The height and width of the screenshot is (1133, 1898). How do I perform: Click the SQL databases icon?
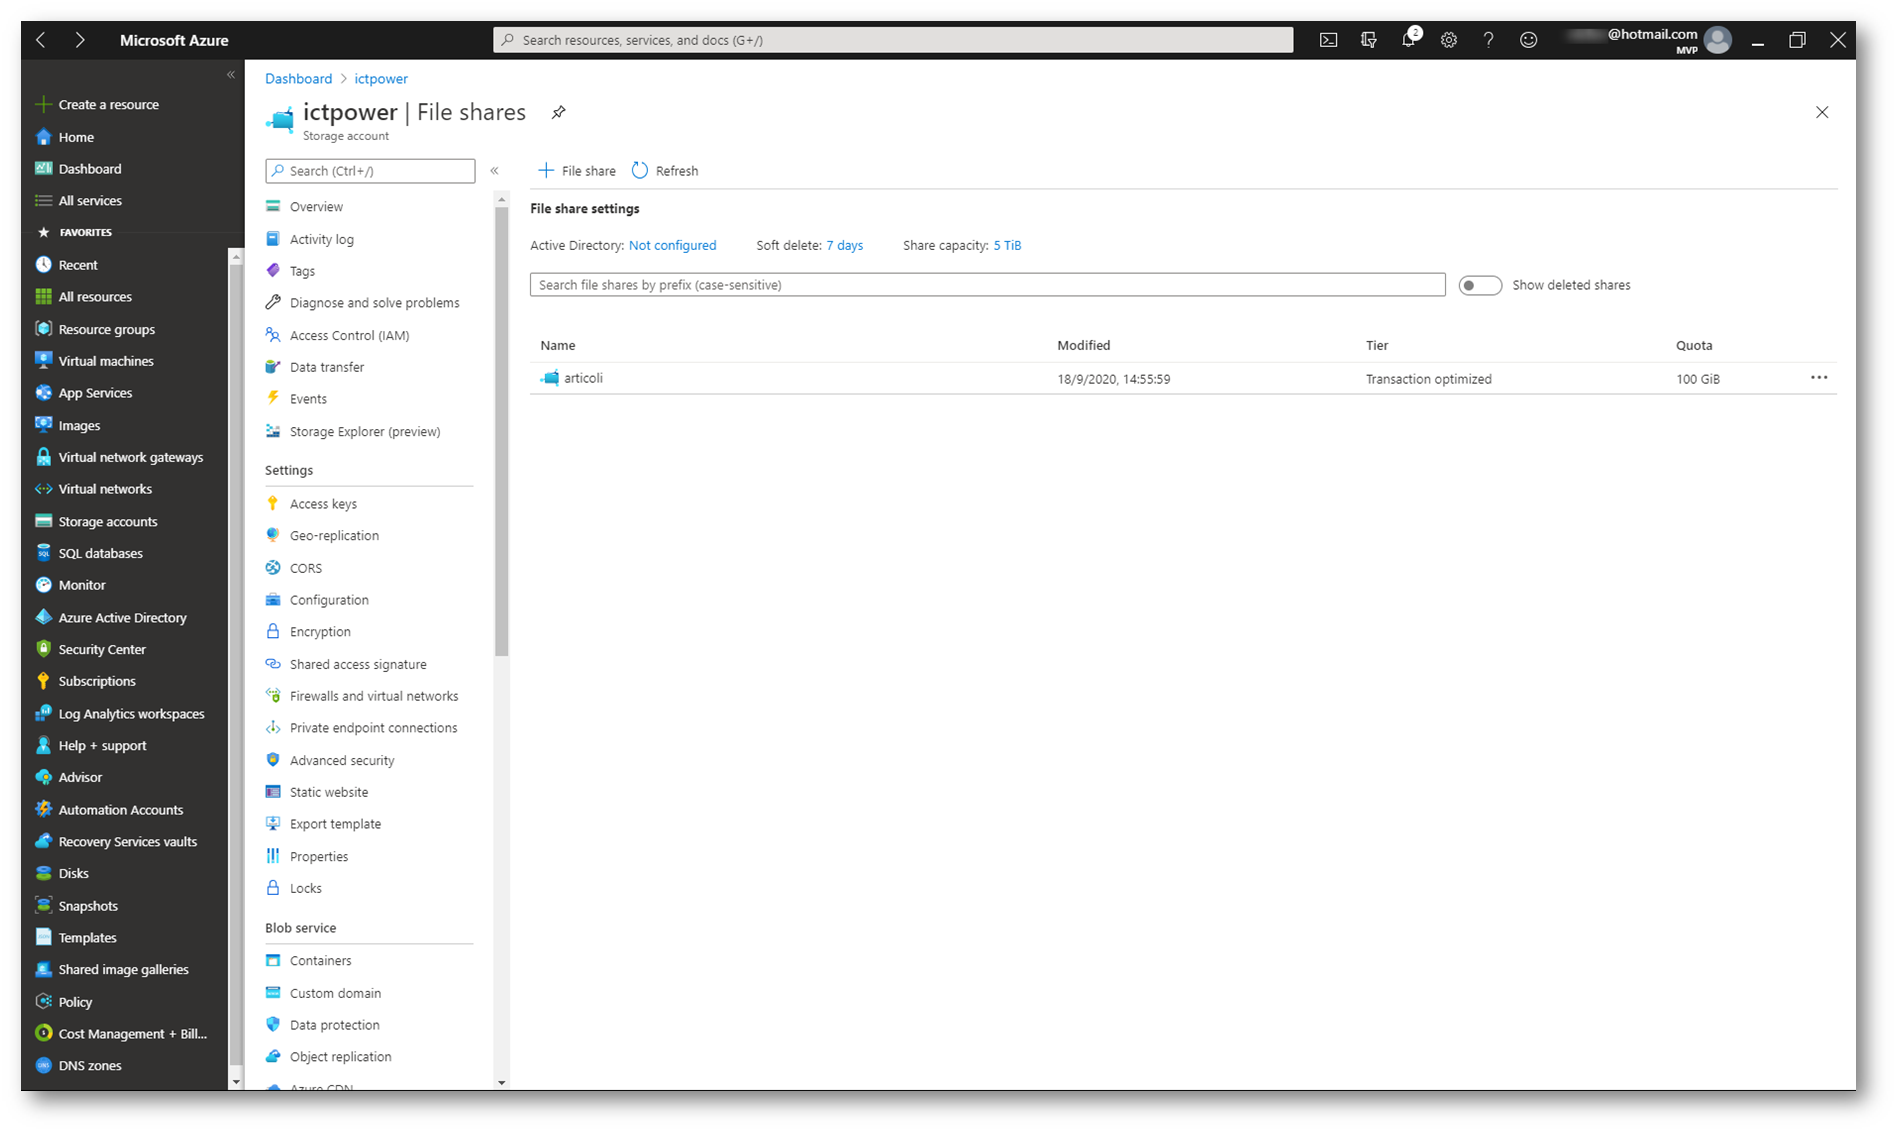click(43, 553)
